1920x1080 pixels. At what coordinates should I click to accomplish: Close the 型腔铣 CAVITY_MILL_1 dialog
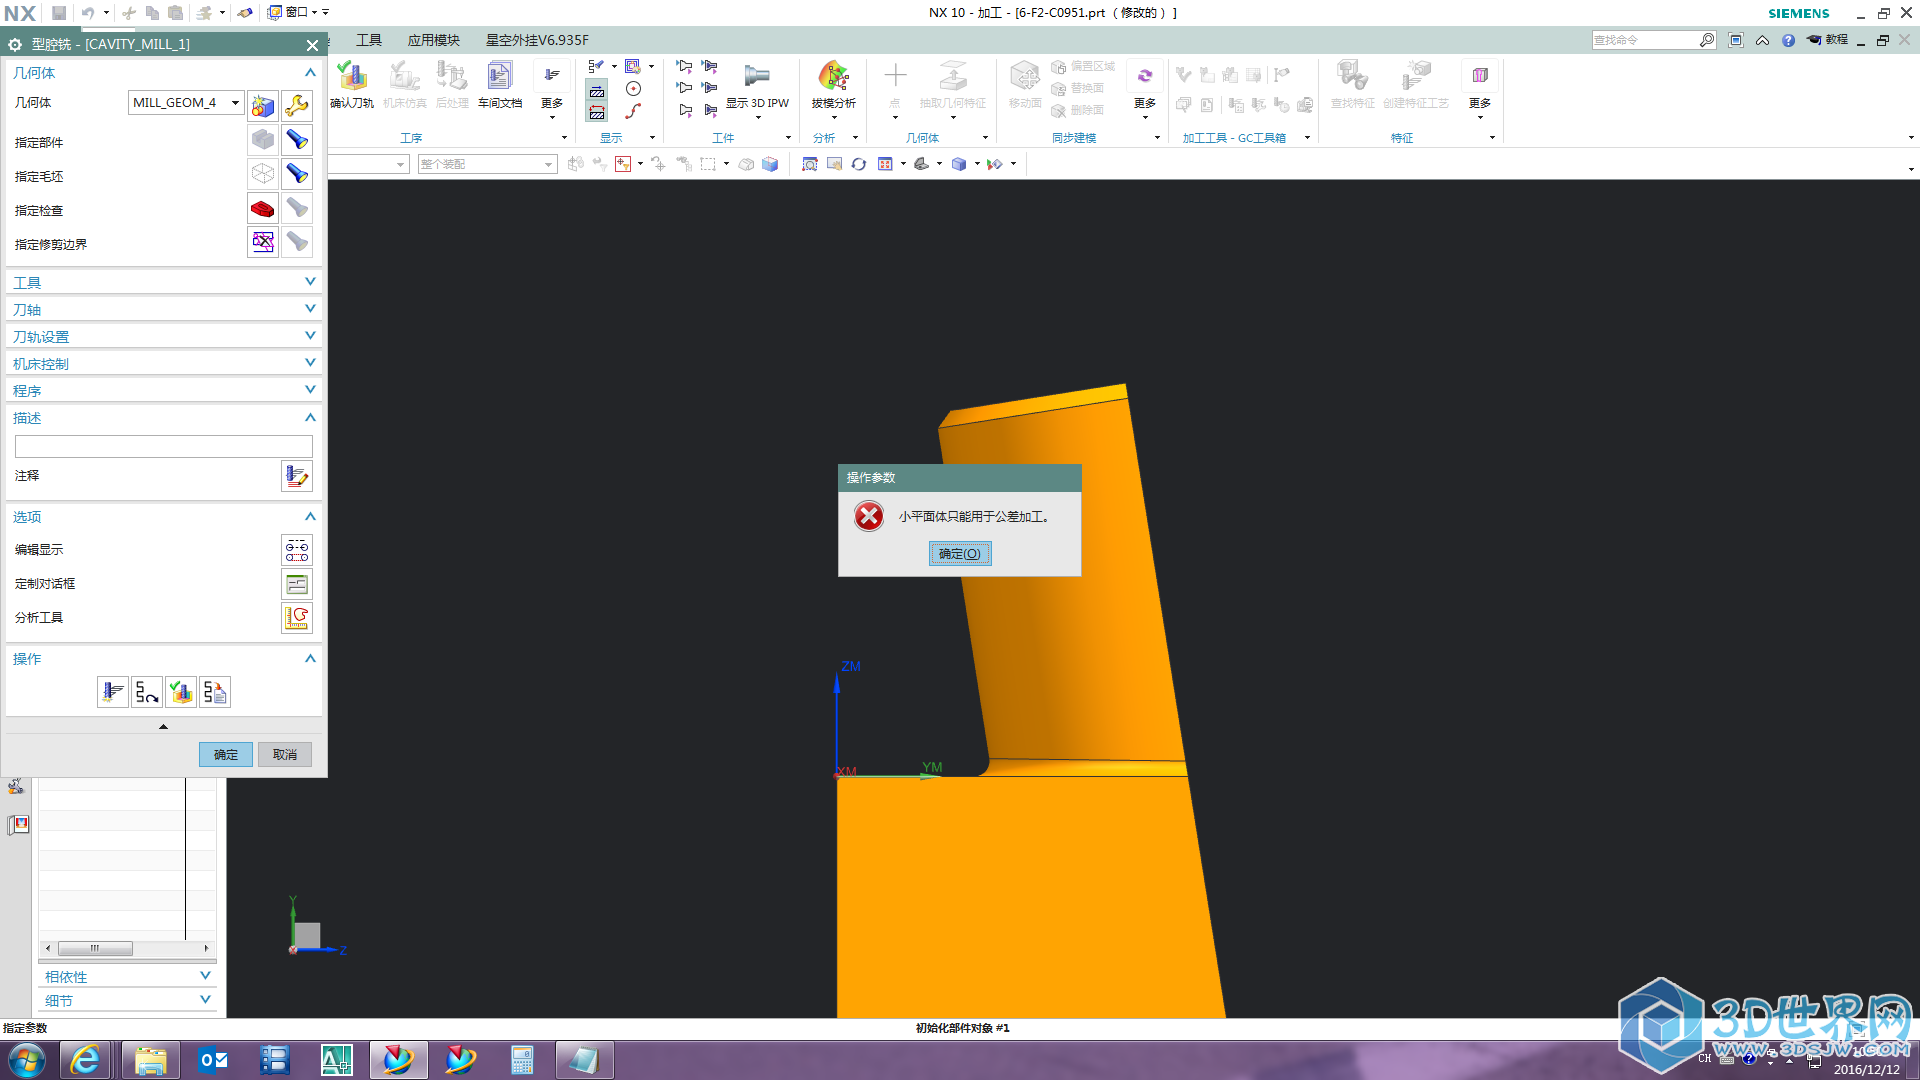(x=312, y=45)
